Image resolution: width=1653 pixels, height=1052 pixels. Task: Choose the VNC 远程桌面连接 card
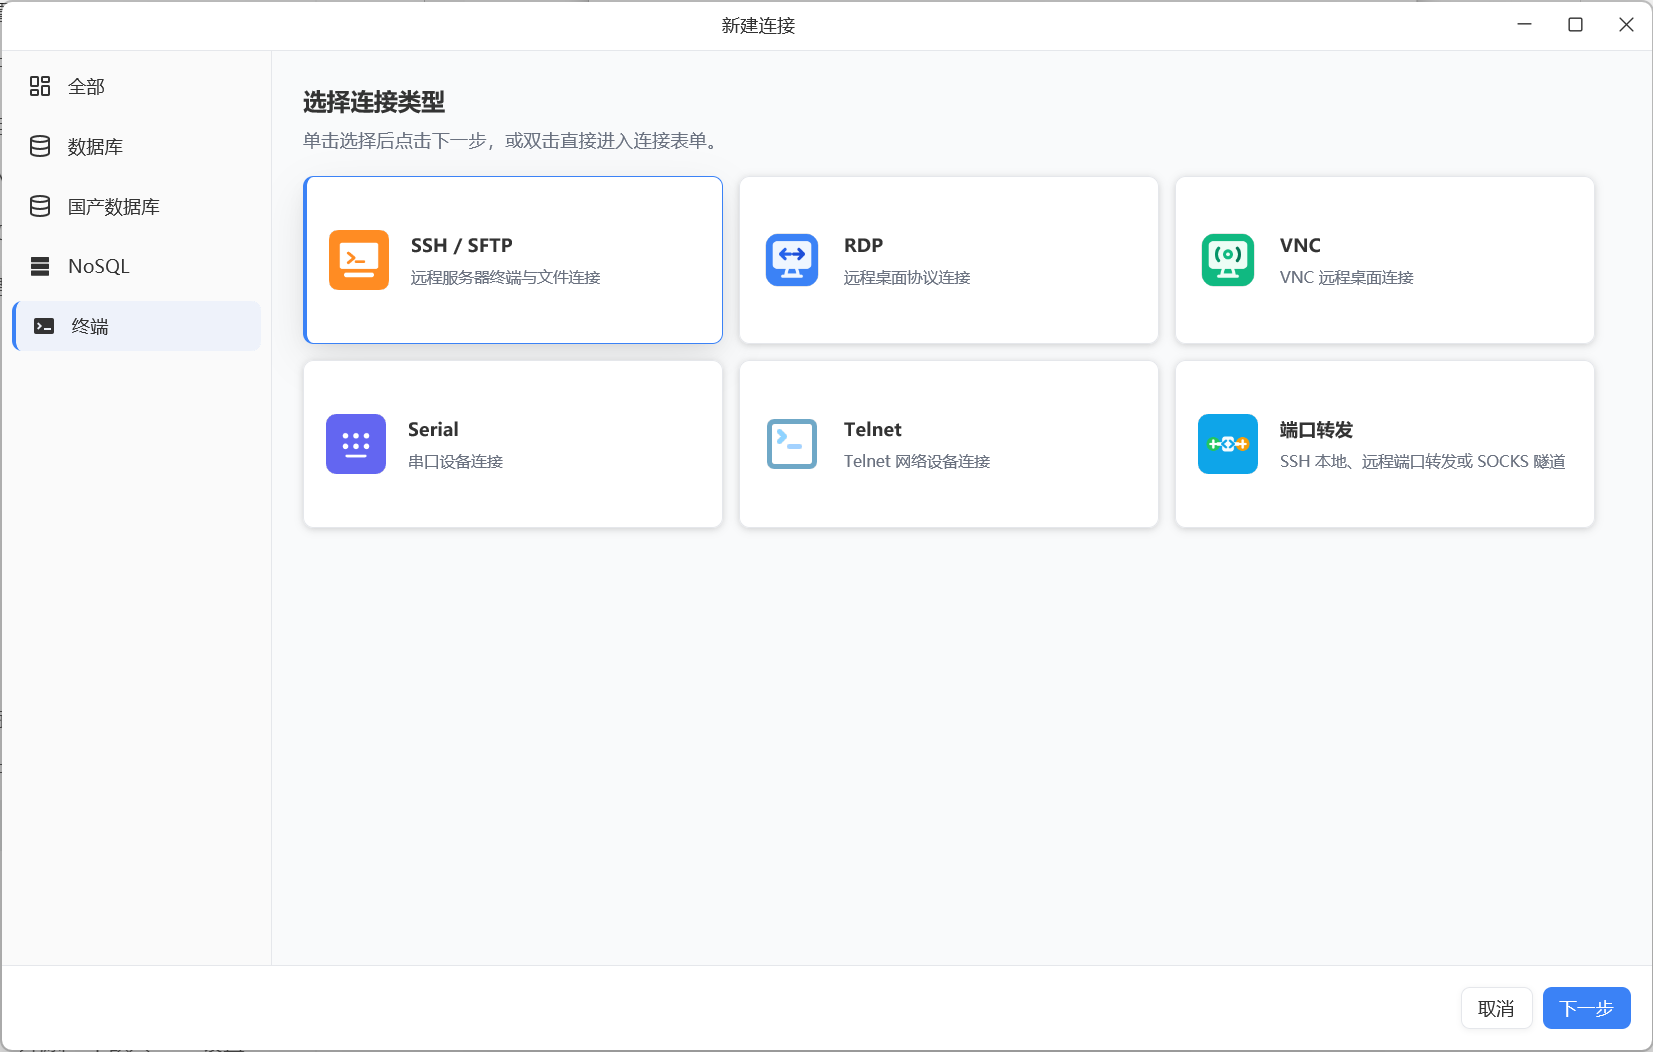(x=1385, y=260)
